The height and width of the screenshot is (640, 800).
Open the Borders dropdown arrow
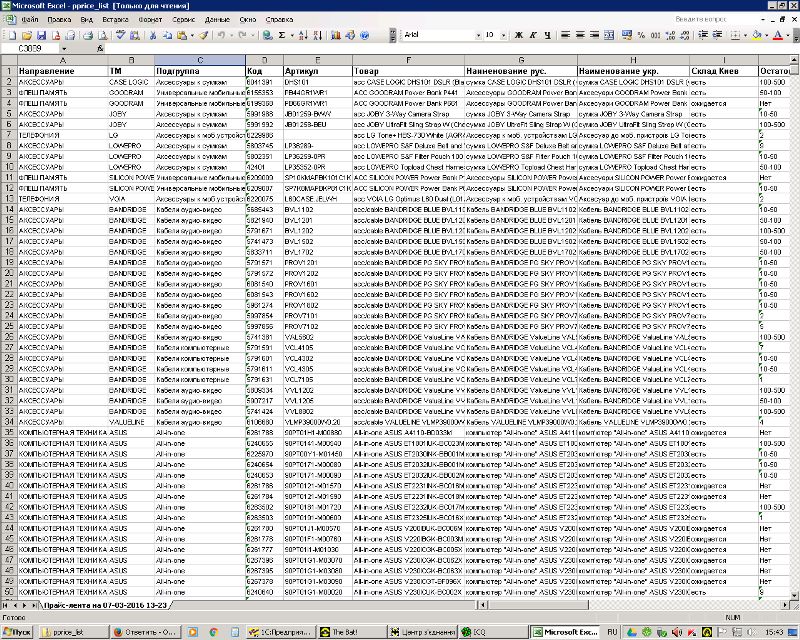(745, 35)
